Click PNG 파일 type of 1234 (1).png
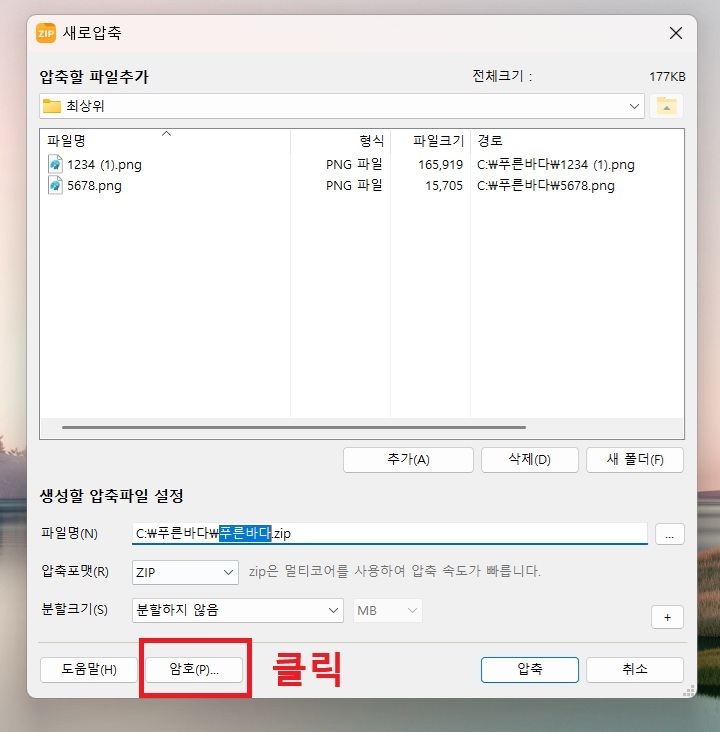The width and height of the screenshot is (720, 732). click(x=354, y=164)
